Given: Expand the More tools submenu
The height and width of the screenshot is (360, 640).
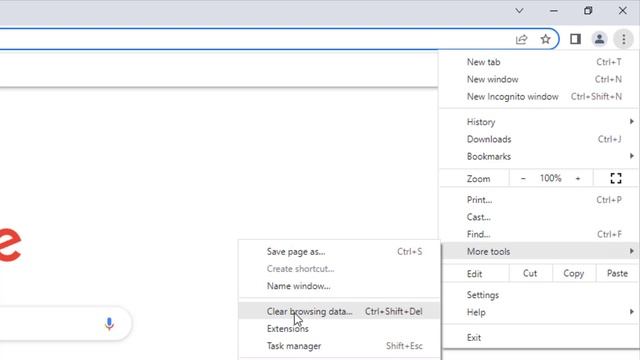Looking at the screenshot, I should [539, 251].
